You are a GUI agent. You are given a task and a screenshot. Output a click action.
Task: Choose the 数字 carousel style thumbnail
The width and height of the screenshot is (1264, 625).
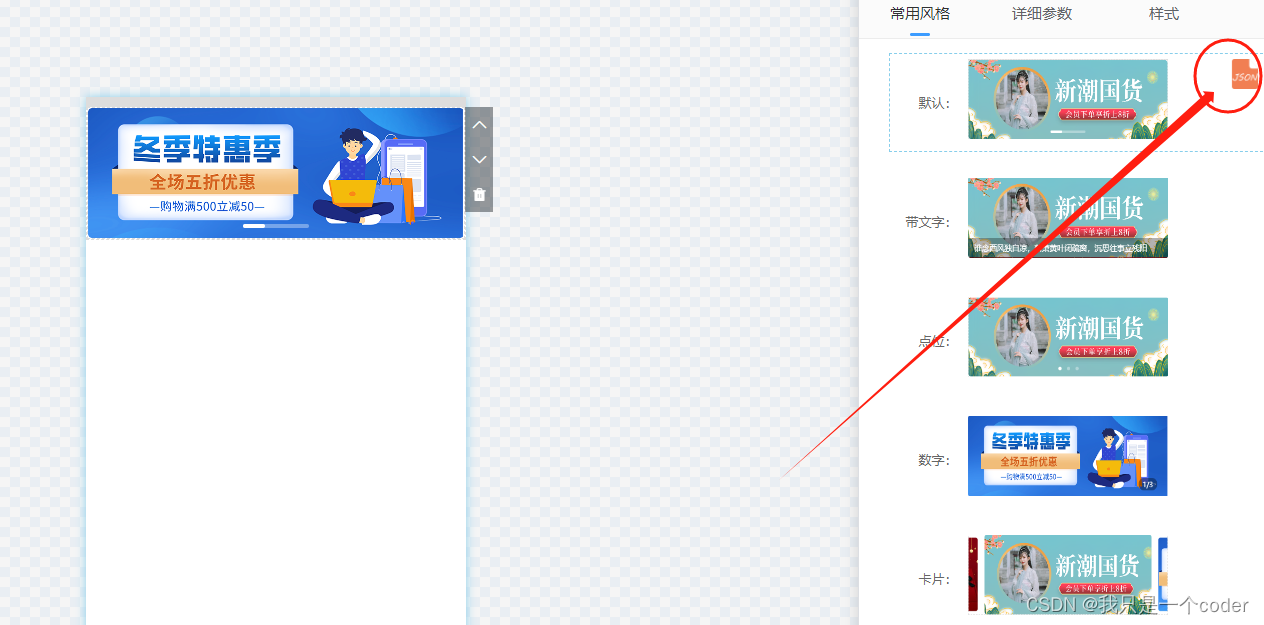pyautogui.click(x=1068, y=456)
